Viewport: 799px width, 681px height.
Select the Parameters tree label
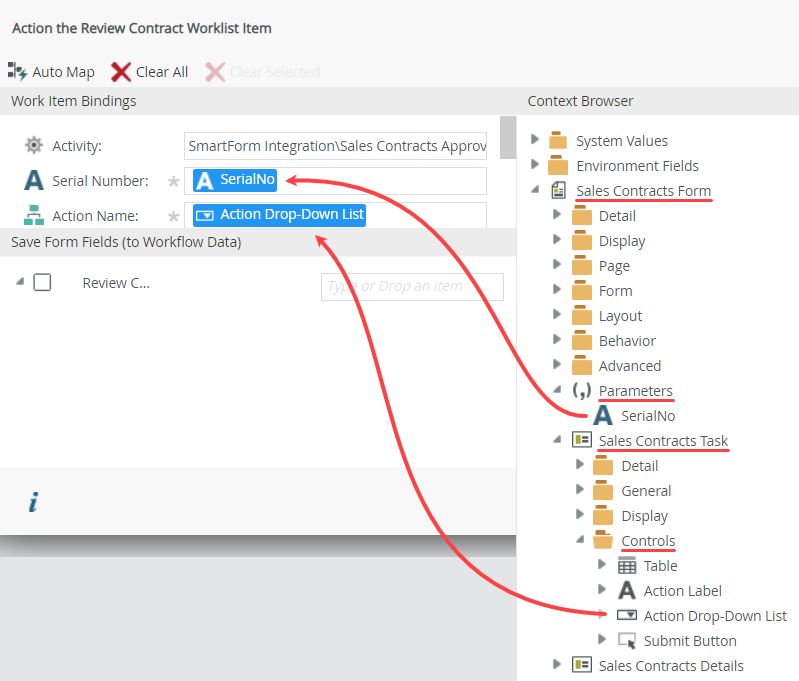pos(635,391)
